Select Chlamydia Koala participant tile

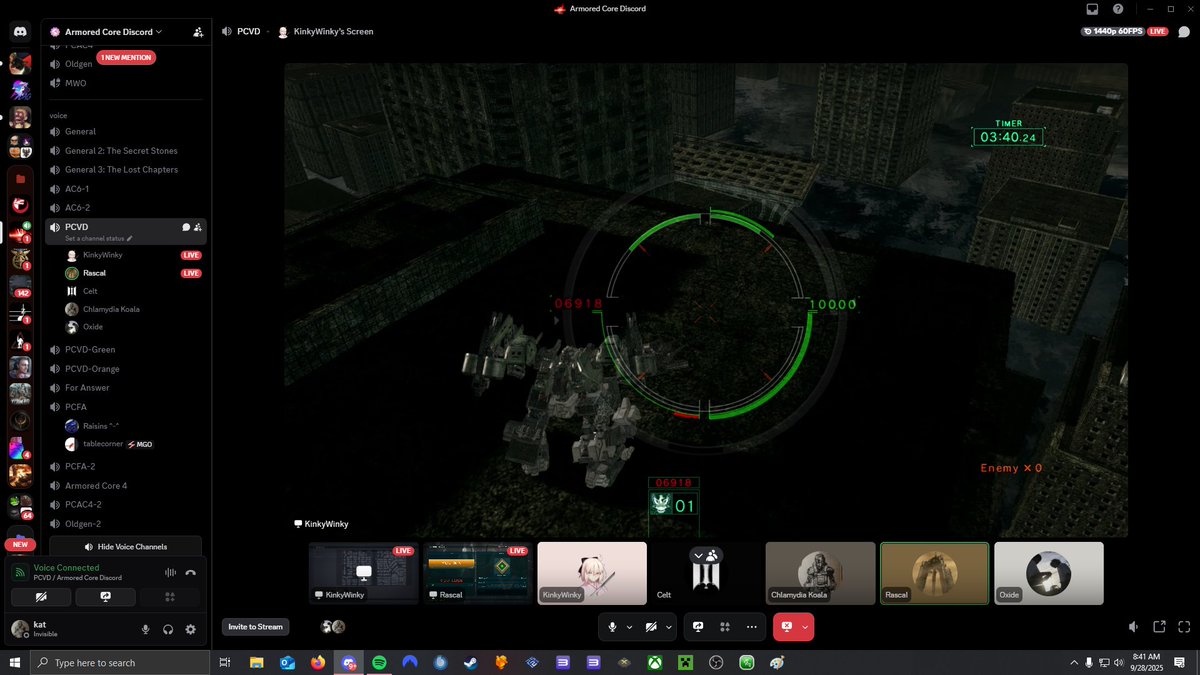(x=820, y=573)
